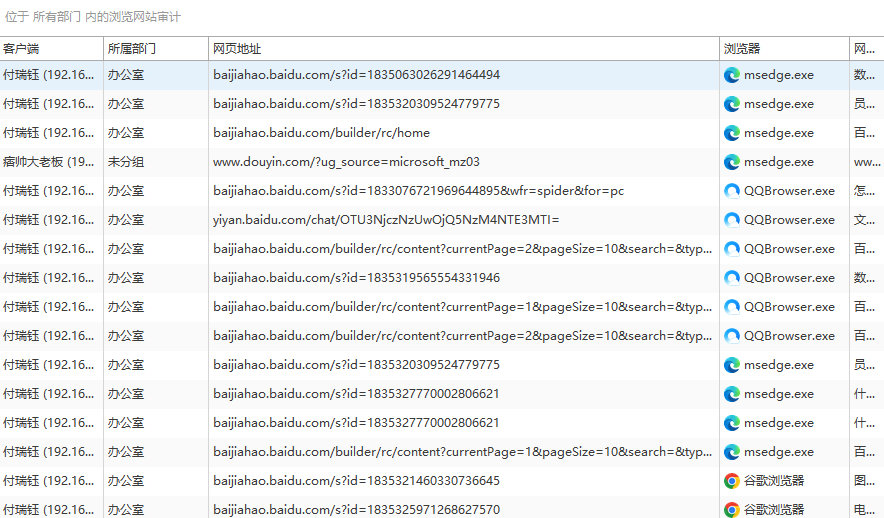This screenshot has width=884, height=518.
Task: Click Chrome icon in the id=1835325971268627570 row
Action: tap(732, 510)
